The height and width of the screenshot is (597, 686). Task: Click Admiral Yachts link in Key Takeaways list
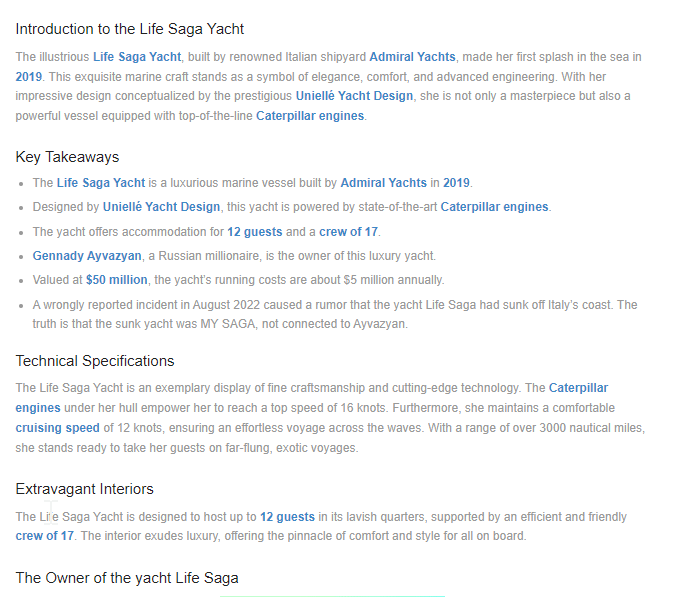[383, 183]
